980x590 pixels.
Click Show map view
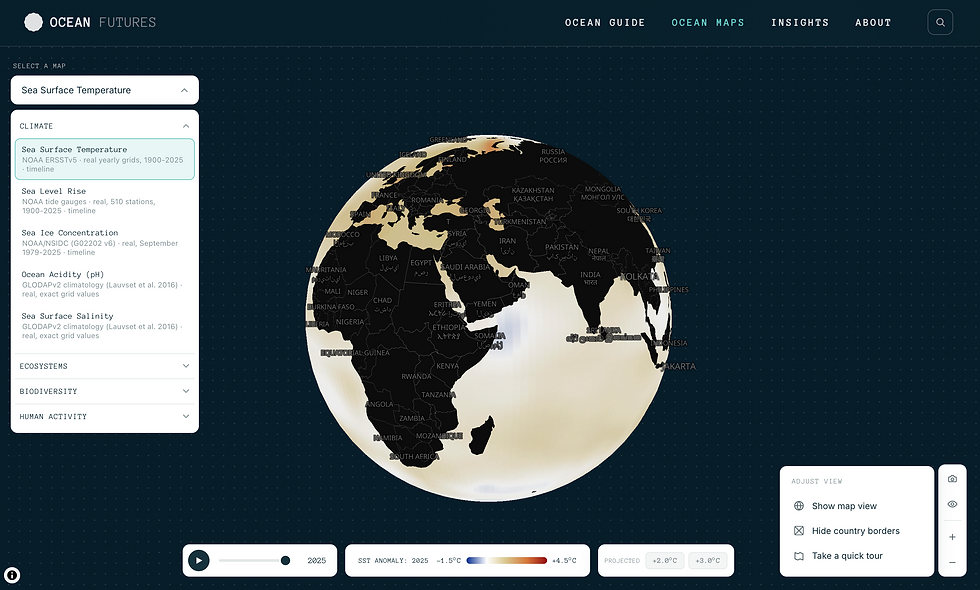coord(844,506)
